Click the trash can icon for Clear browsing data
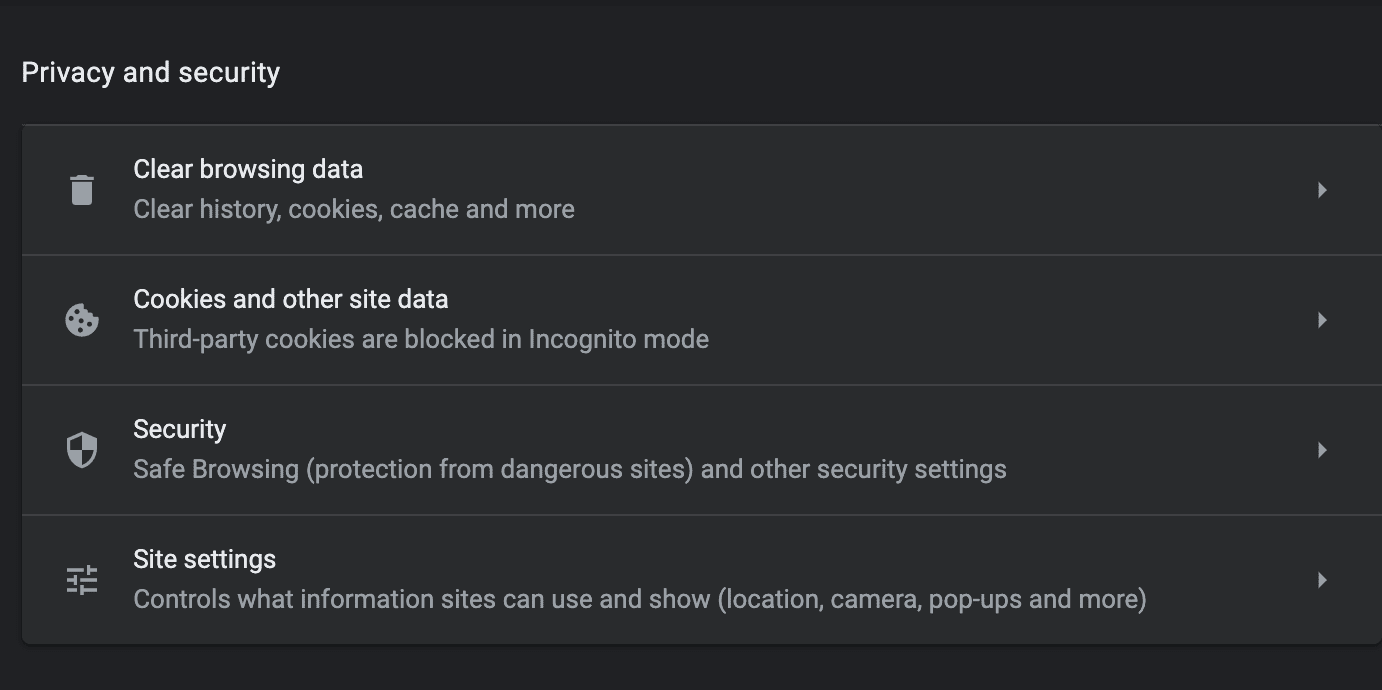This screenshot has width=1382, height=690. [81, 189]
